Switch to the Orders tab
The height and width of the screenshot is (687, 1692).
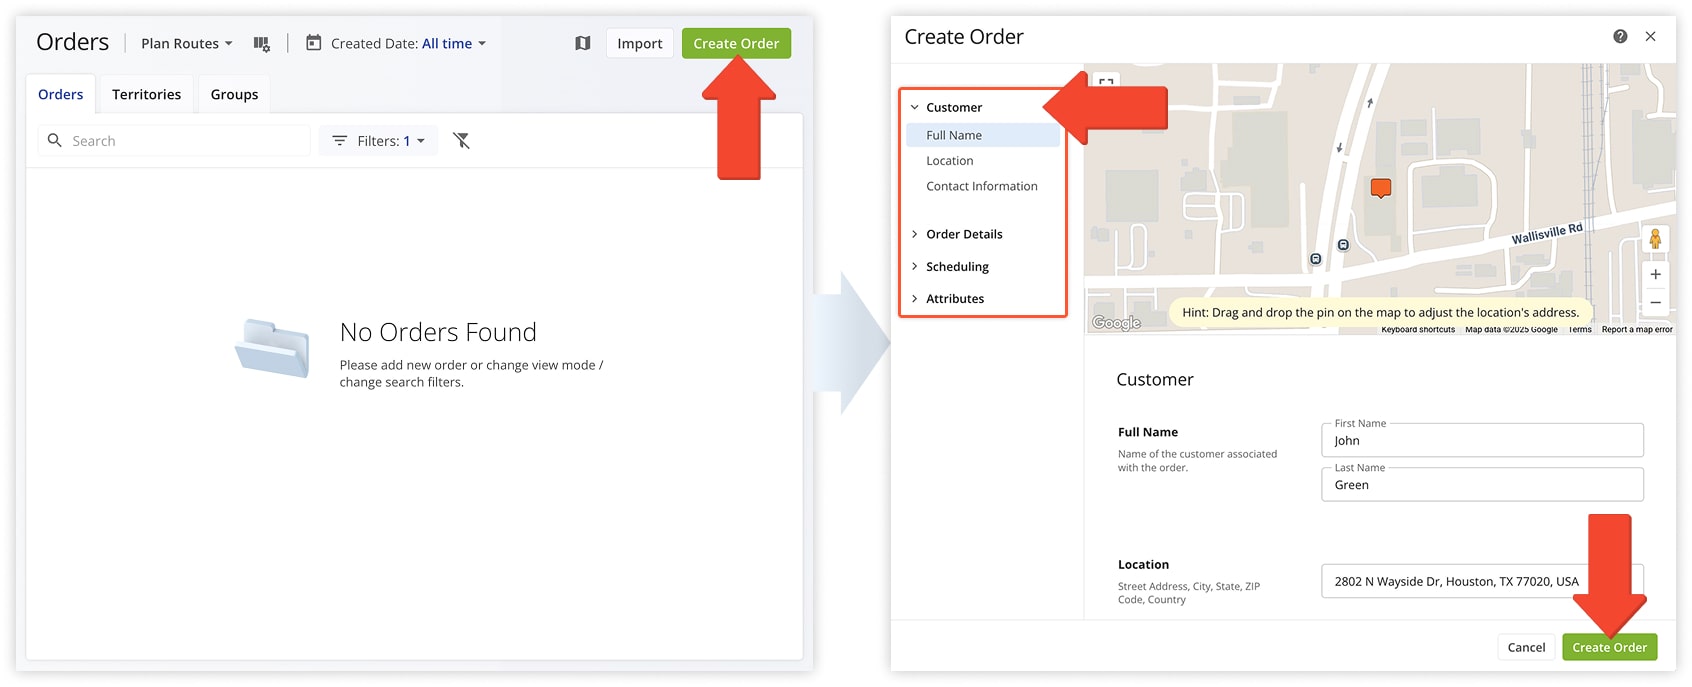coord(61,94)
